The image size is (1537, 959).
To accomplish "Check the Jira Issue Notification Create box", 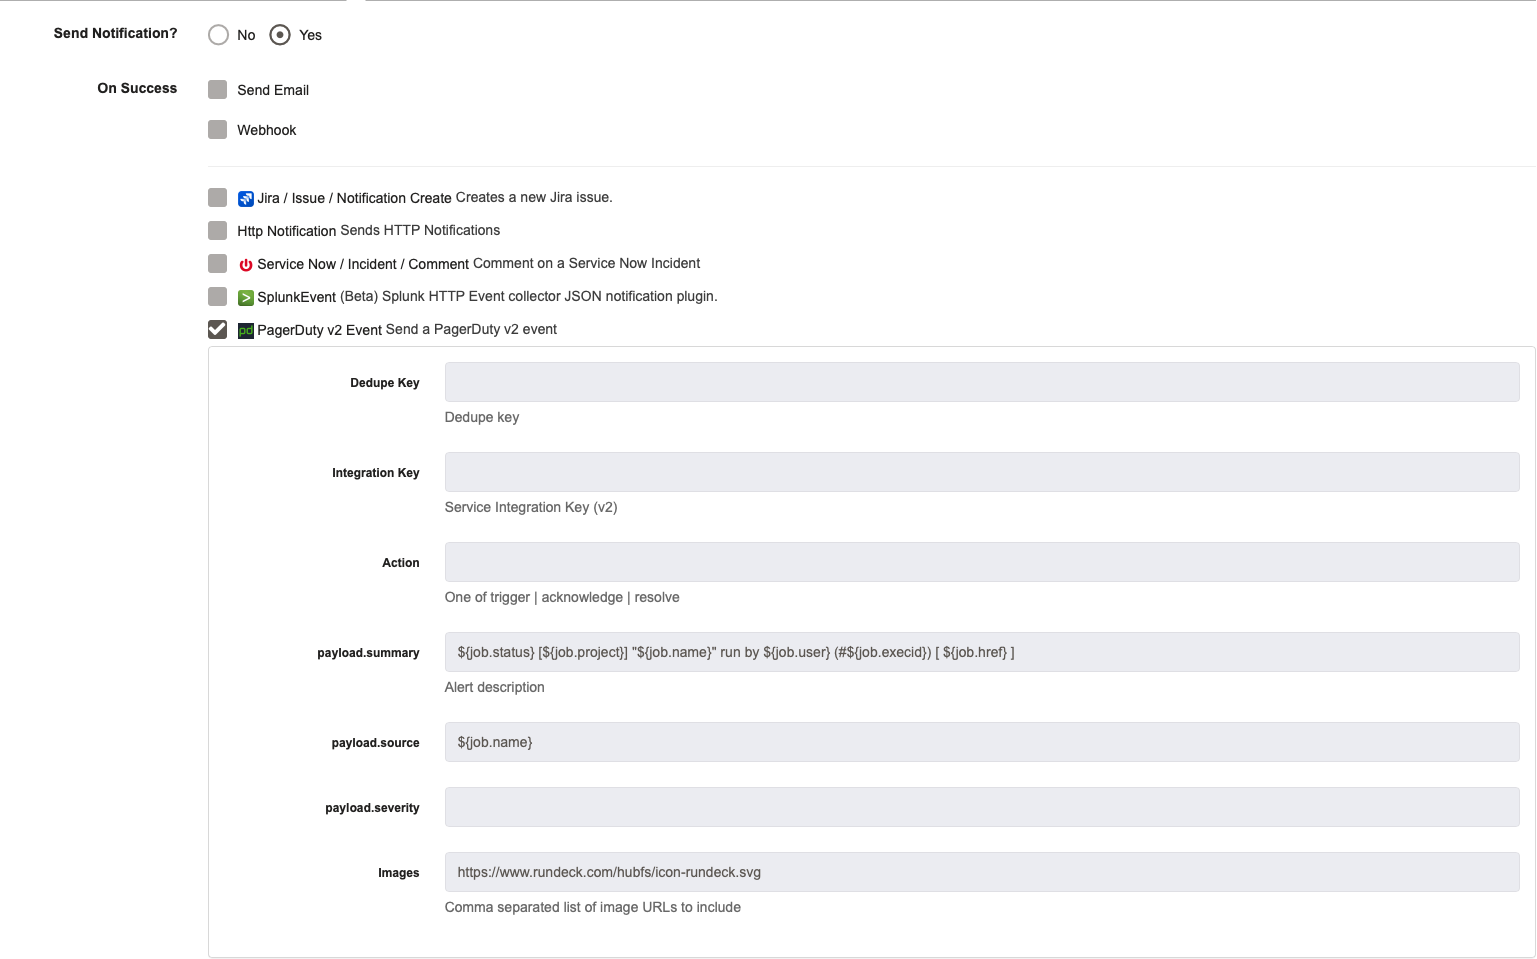I will coord(217,197).
